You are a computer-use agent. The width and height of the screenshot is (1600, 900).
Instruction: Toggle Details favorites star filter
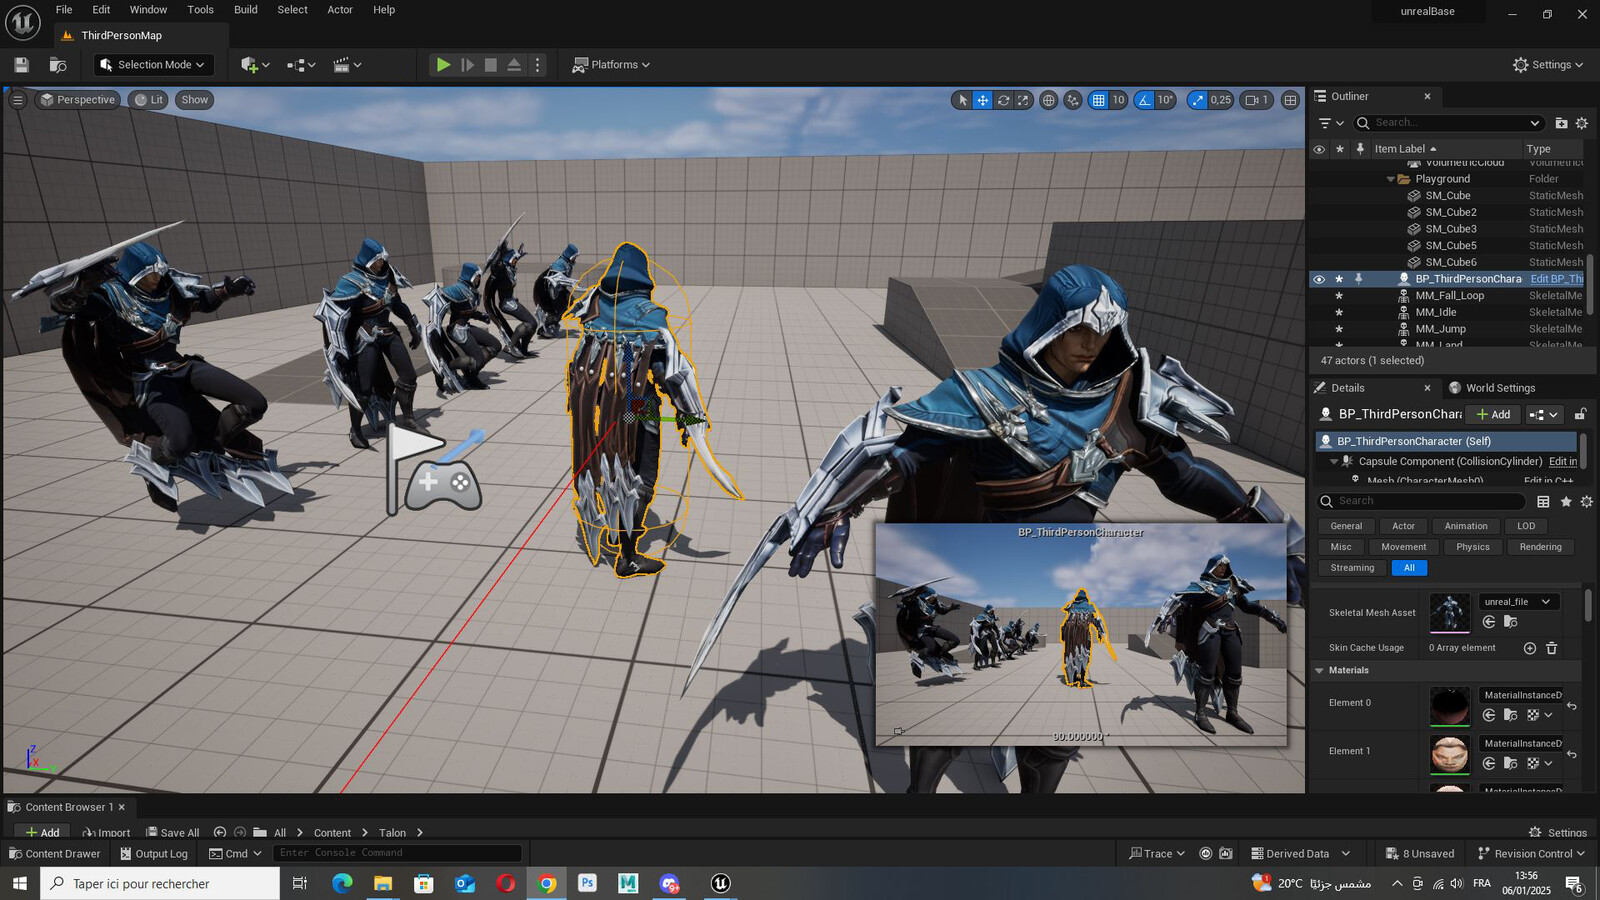pyautogui.click(x=1566, y=501)
